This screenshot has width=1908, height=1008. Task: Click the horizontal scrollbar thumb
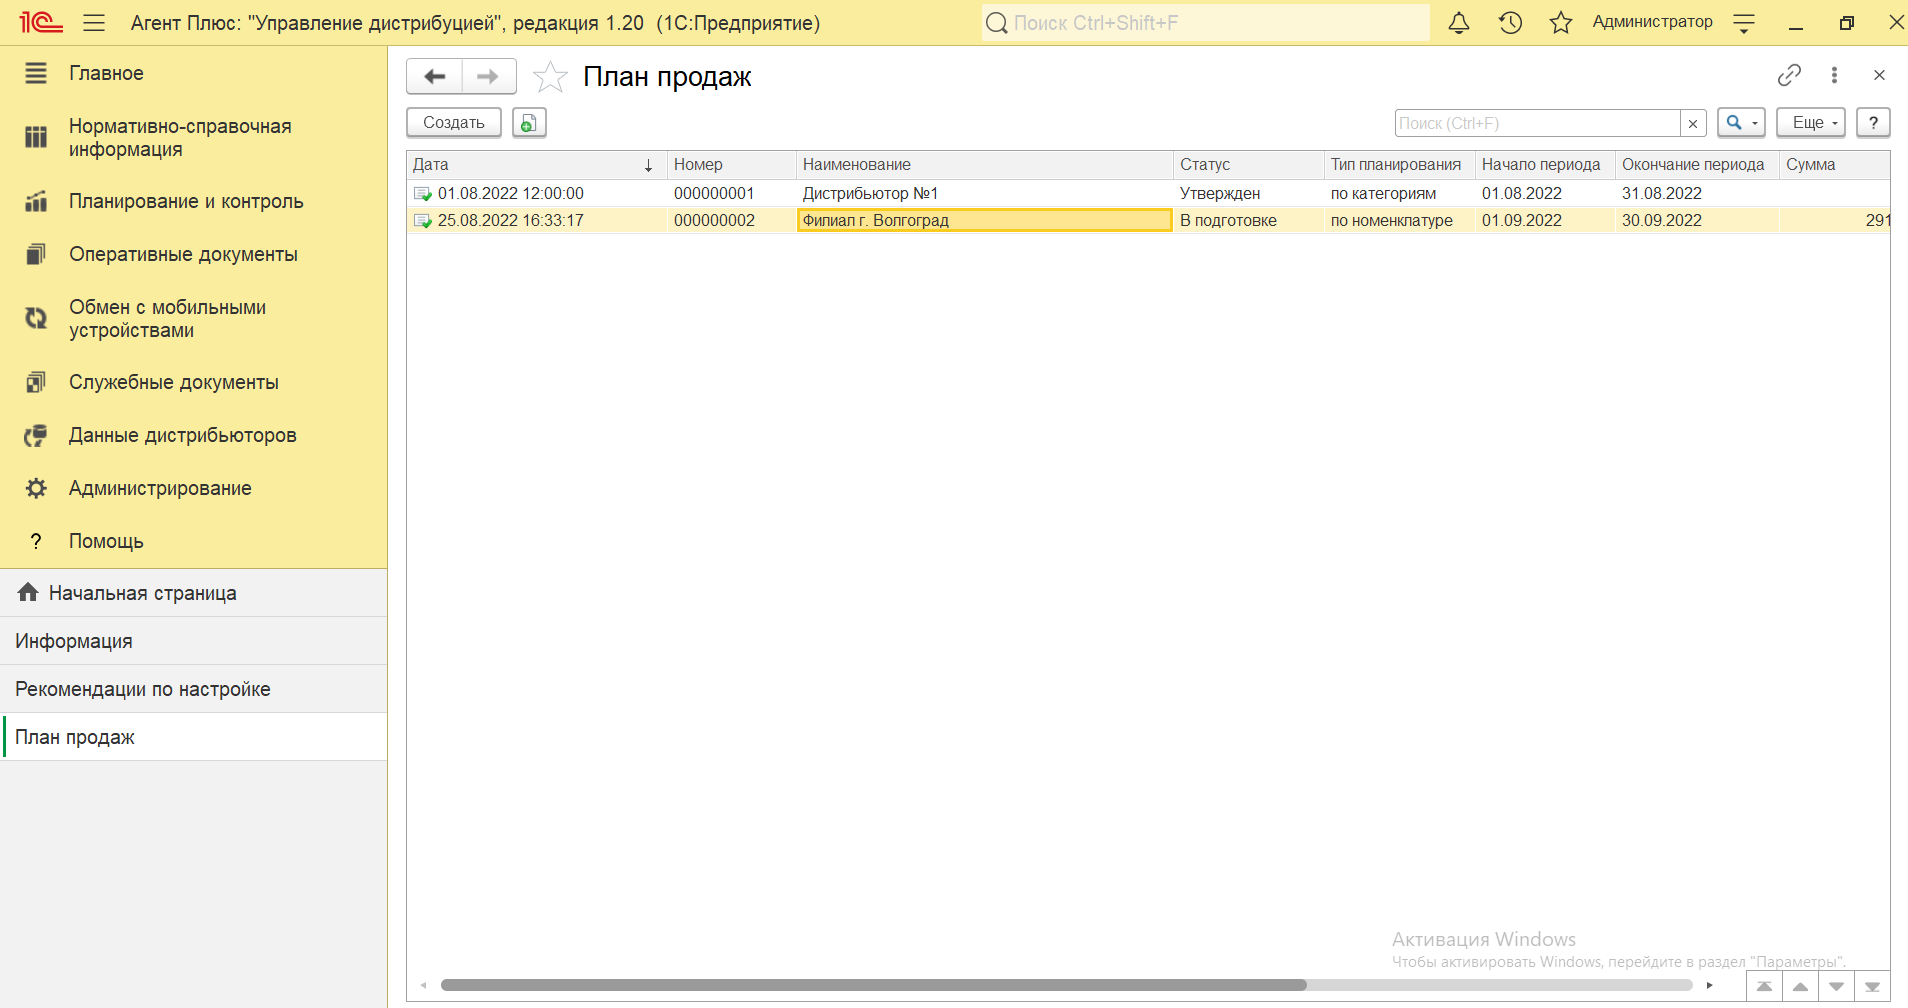(873, 985)
